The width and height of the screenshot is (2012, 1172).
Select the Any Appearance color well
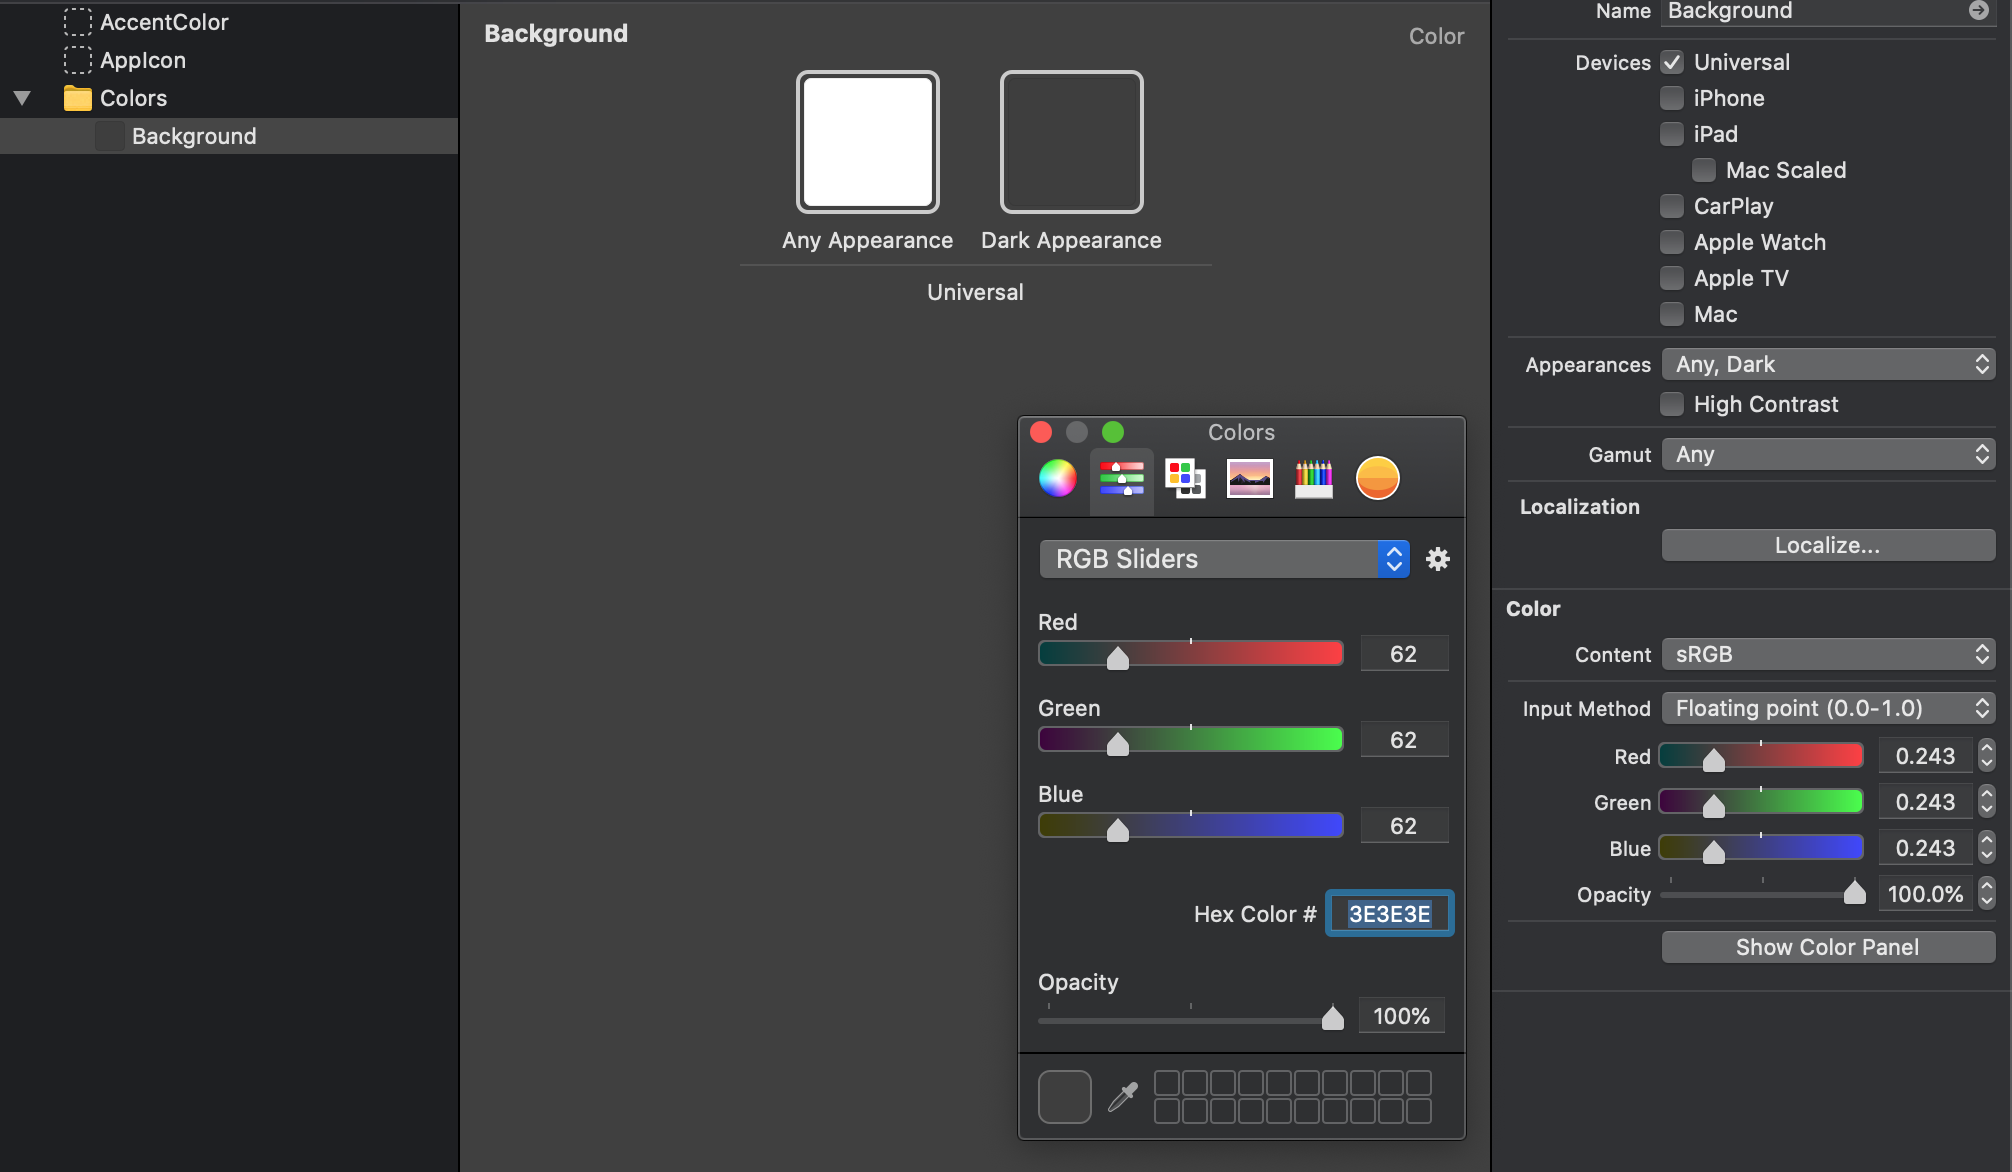(x=867, y=142)
